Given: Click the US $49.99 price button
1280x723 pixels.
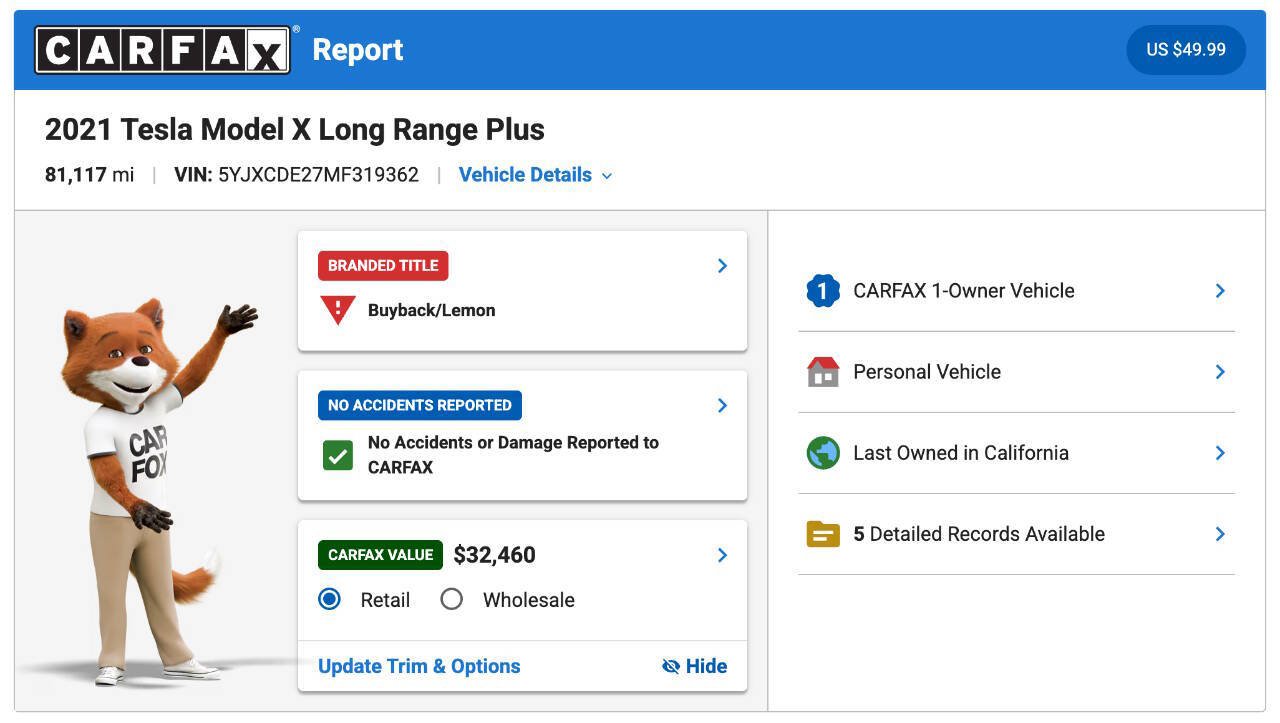Looking at the screenshot, I should pos(1186,50).
